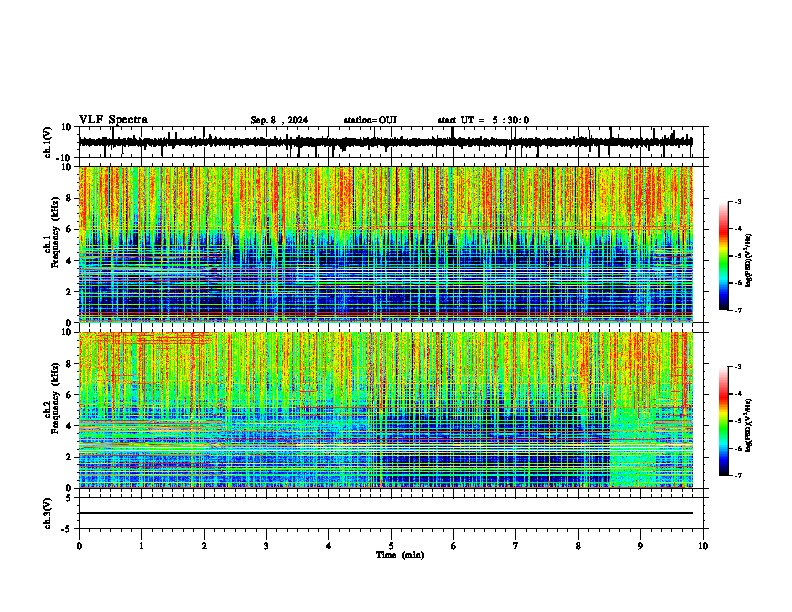Click the "VLF Spectra" plot title

113,120
